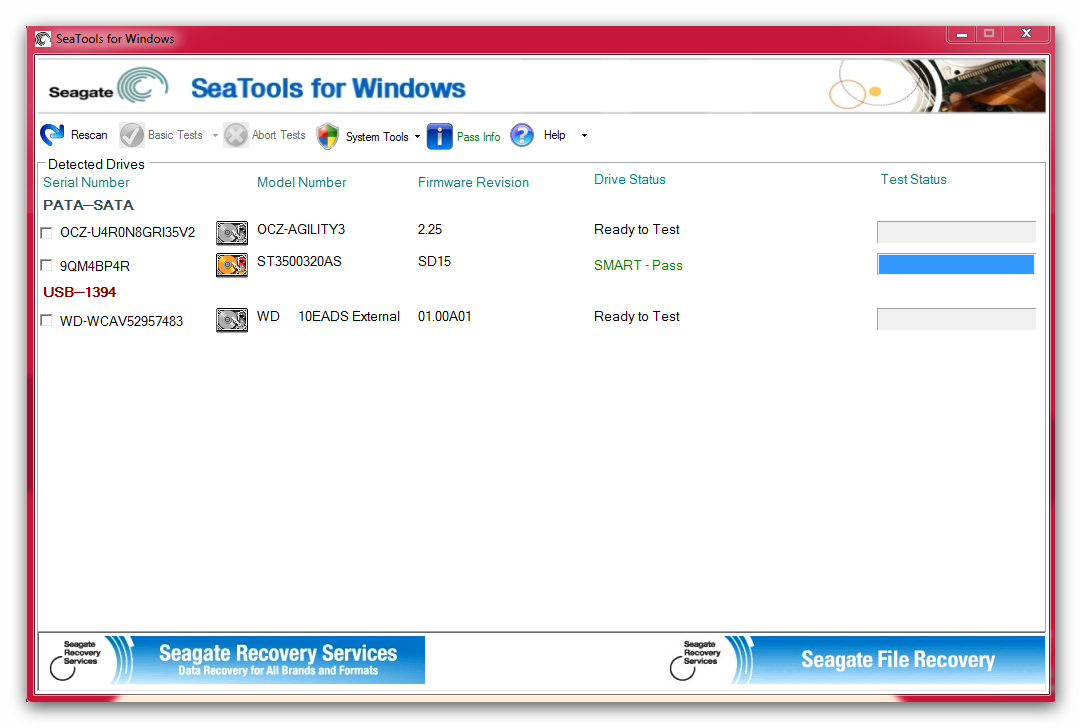The image size is (1081, 728).
Task: Click the PATA—SATA group heading
Action: pos(88,205)
